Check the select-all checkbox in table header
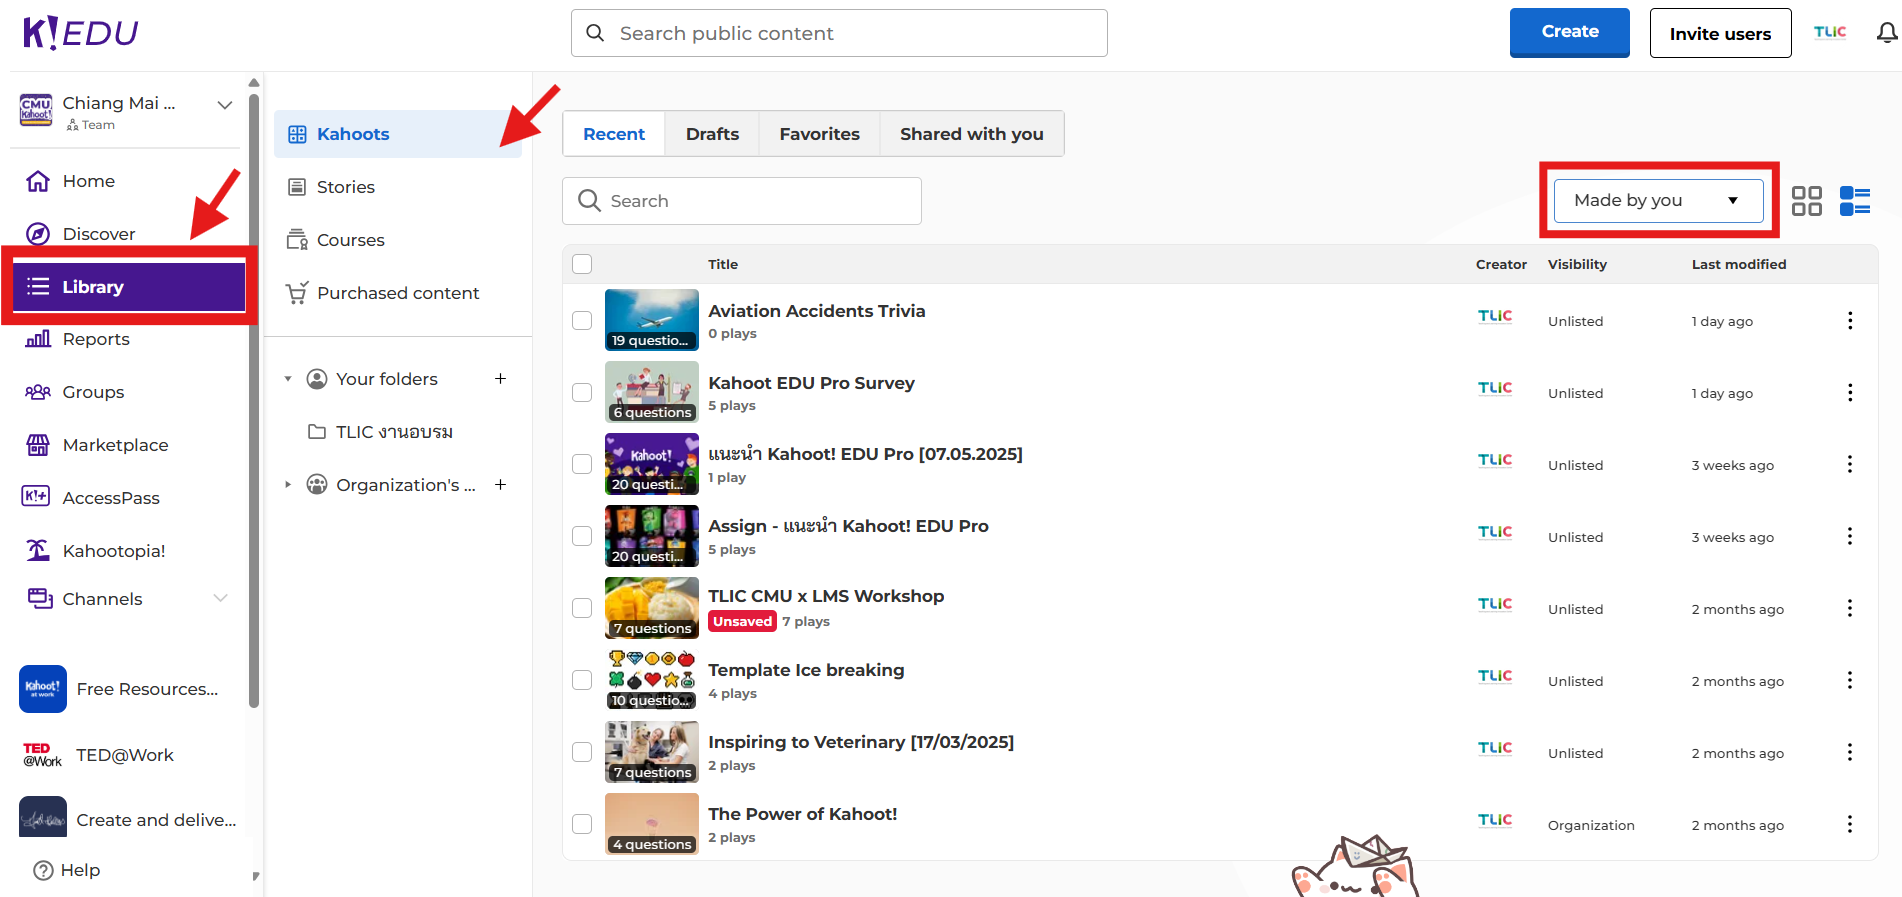Viewport: 1902px width, 897px height. point(582,264)
